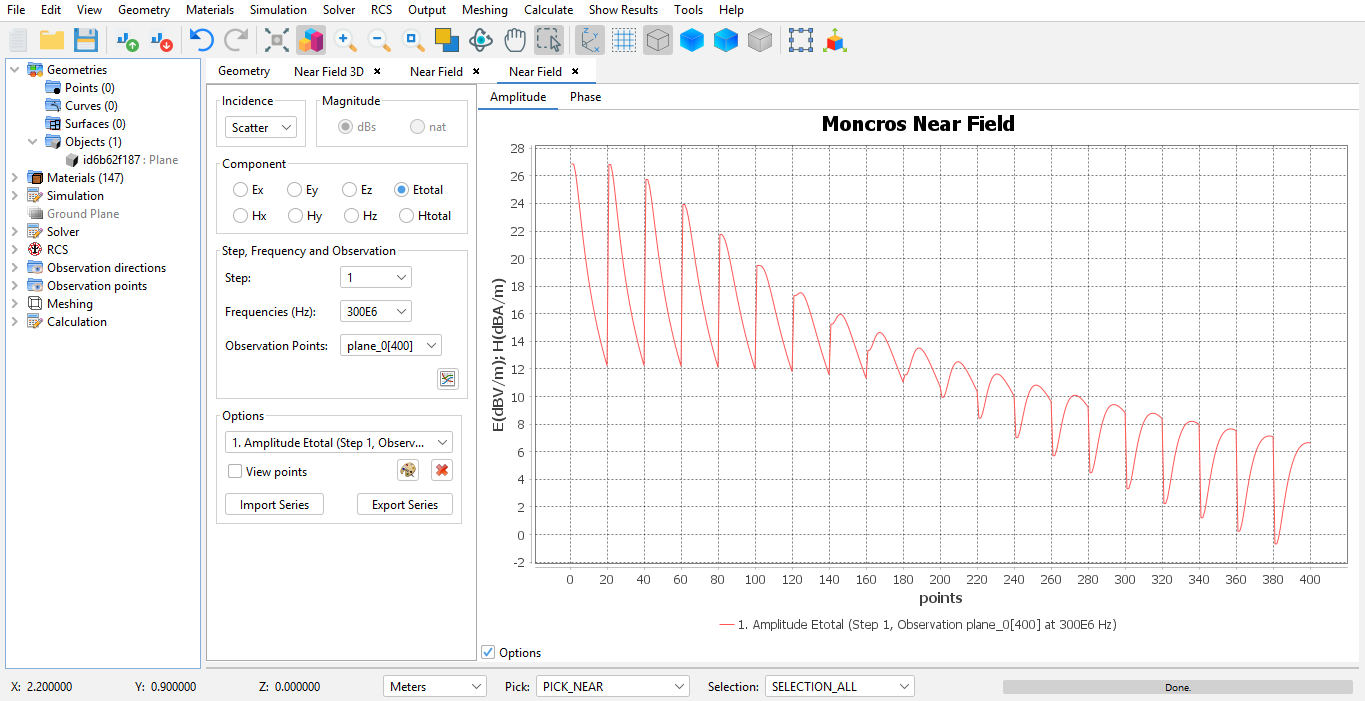Select the Ex component radio button
Image resolution: width=1365 pixels, height=701 pixels.
(x=240, y=190)
